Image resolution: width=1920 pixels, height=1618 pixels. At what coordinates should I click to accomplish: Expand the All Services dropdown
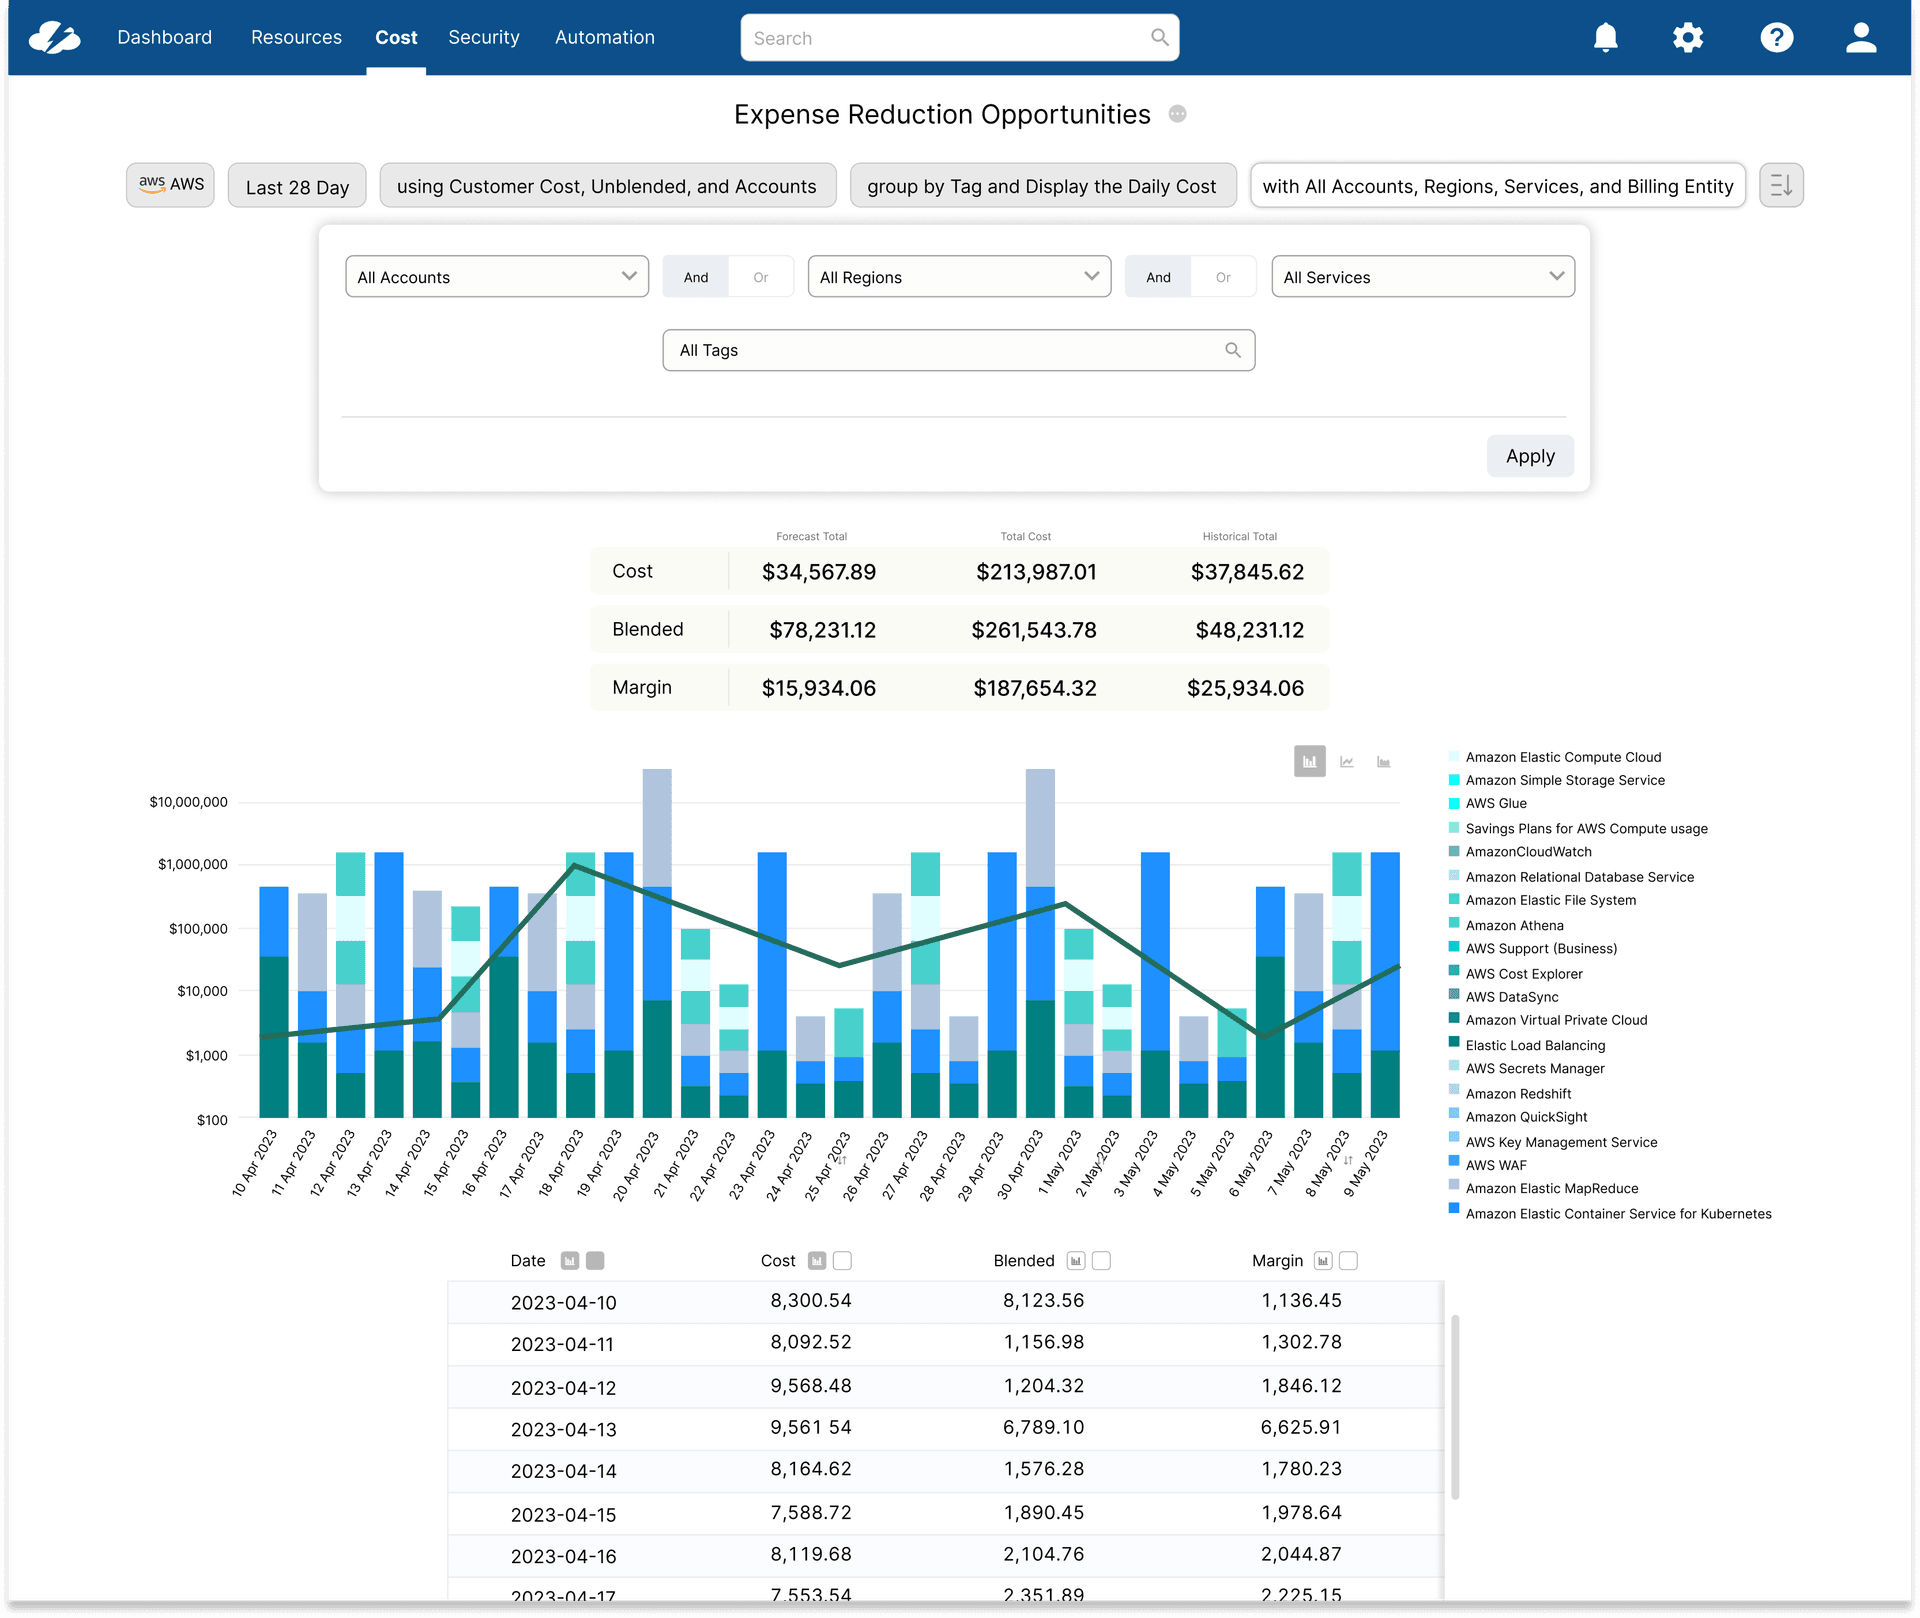tap(1422, 277)
